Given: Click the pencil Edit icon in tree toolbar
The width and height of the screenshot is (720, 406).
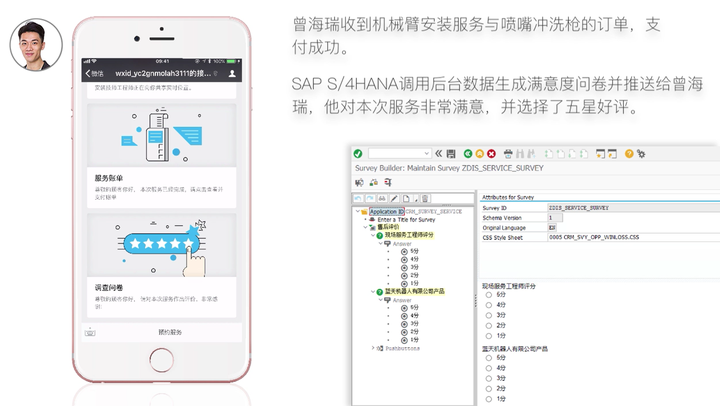Looking at the screenshot, I should 394,198.
